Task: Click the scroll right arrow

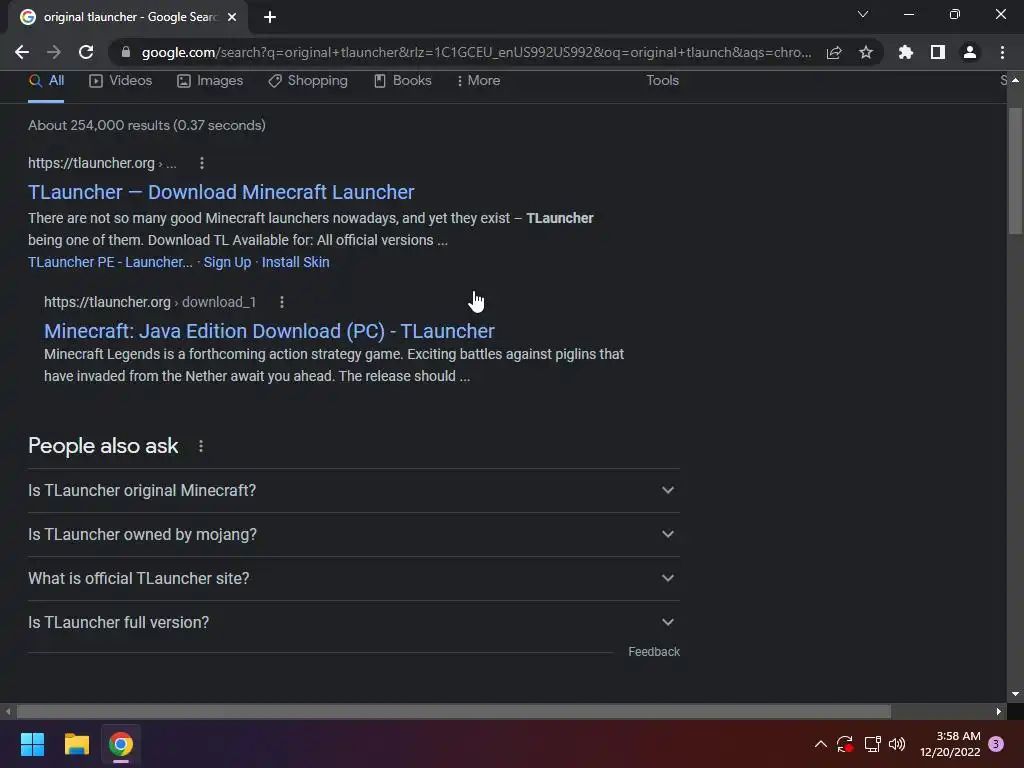Action: click(999, 711)
